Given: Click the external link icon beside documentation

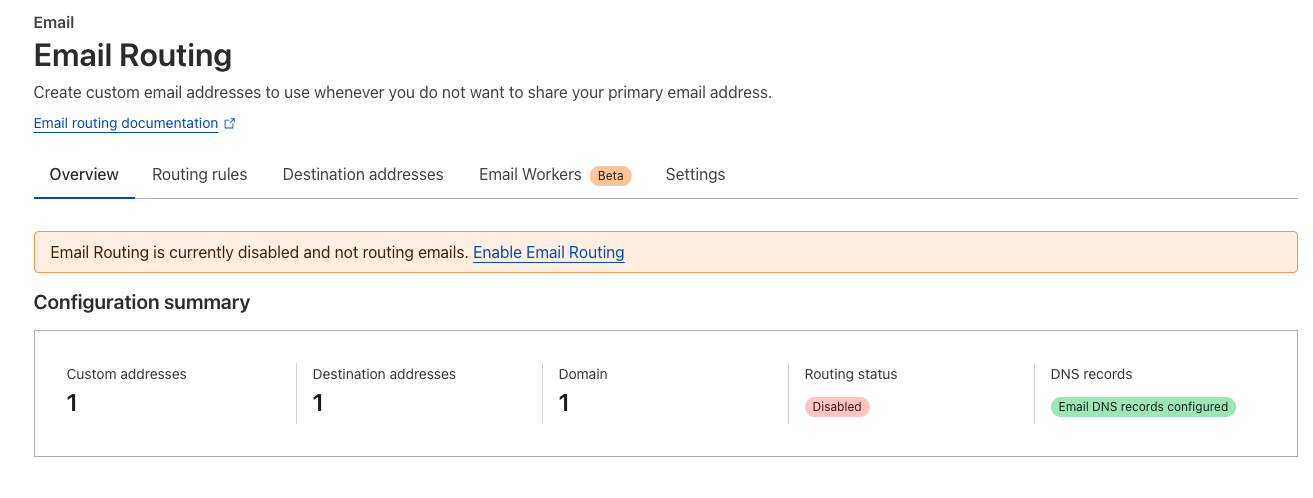Looking at the screenshot, I should [230, 124].
